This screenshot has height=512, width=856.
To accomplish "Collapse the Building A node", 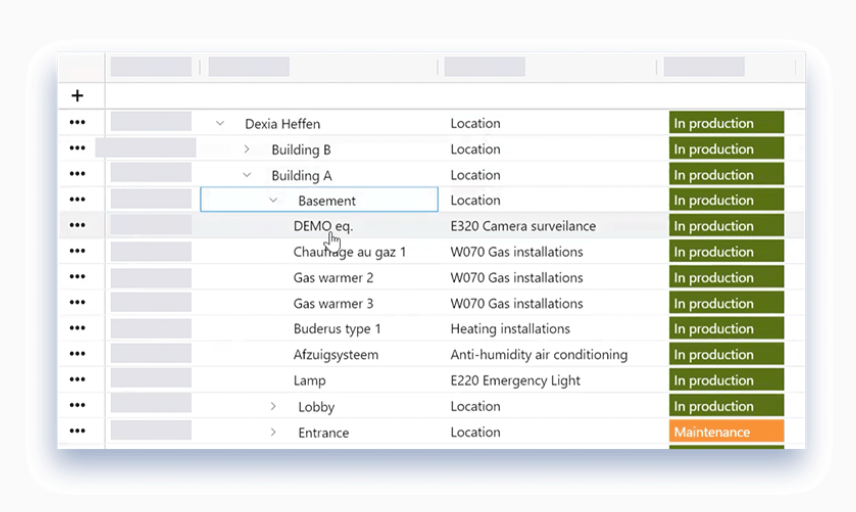I will click(247, 175).
